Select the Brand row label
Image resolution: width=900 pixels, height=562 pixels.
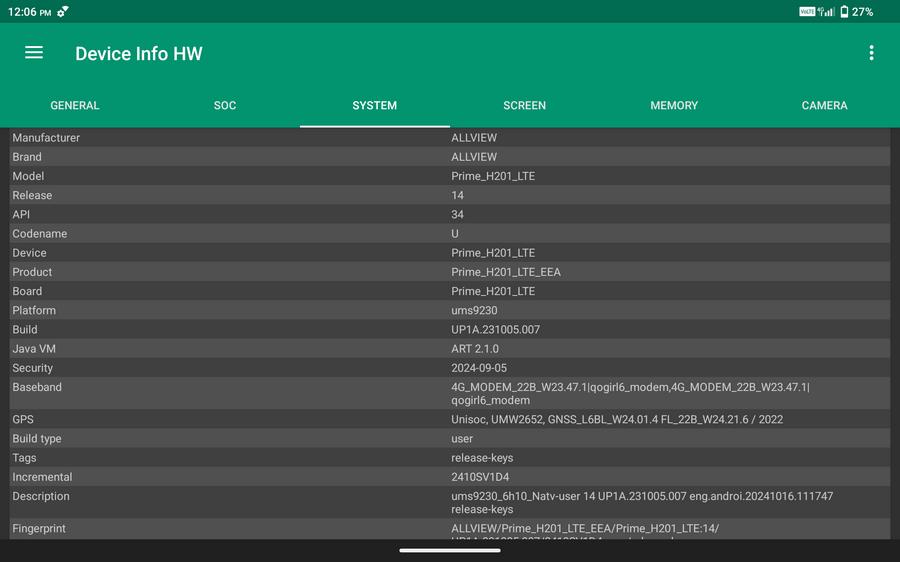[x=27, y=157]
